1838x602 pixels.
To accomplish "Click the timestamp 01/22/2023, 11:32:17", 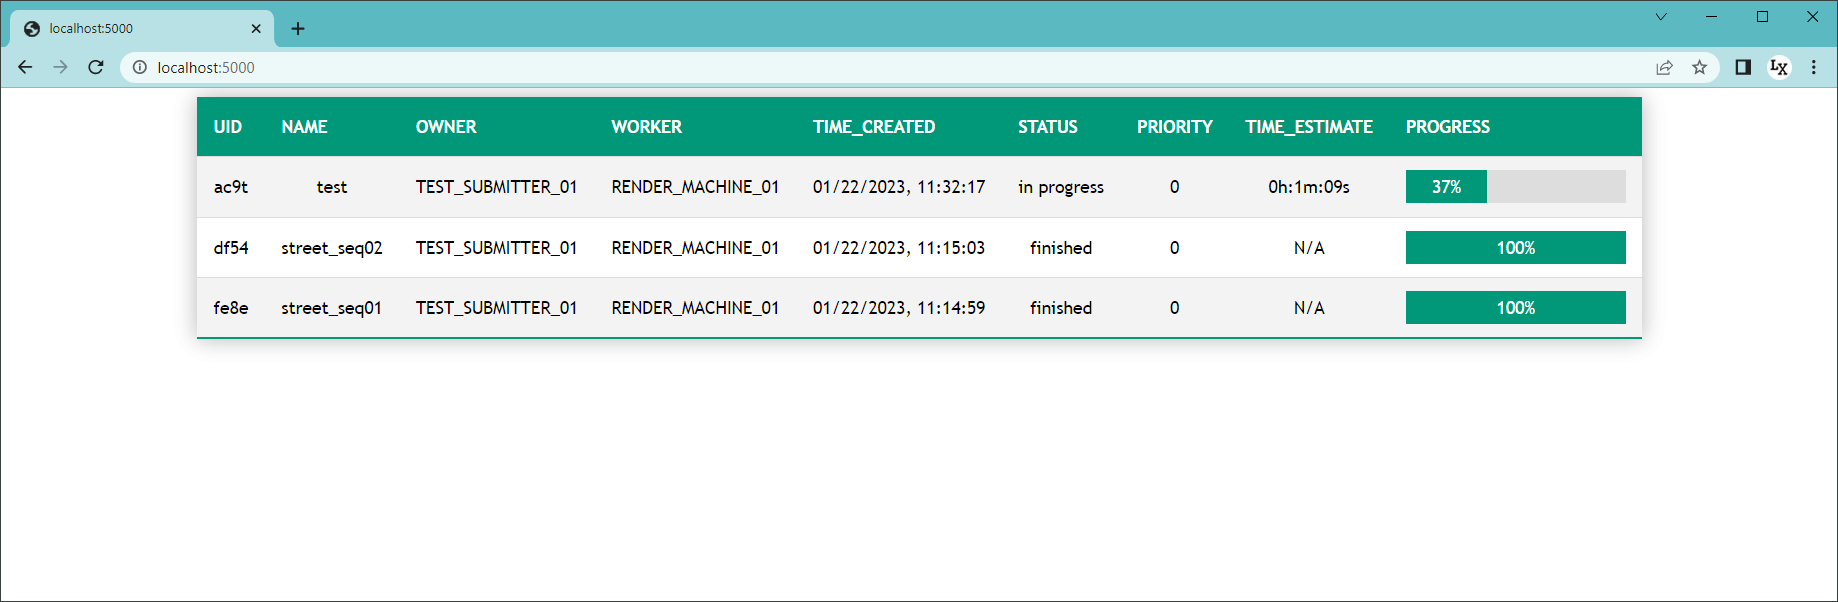I will point(899,187).
